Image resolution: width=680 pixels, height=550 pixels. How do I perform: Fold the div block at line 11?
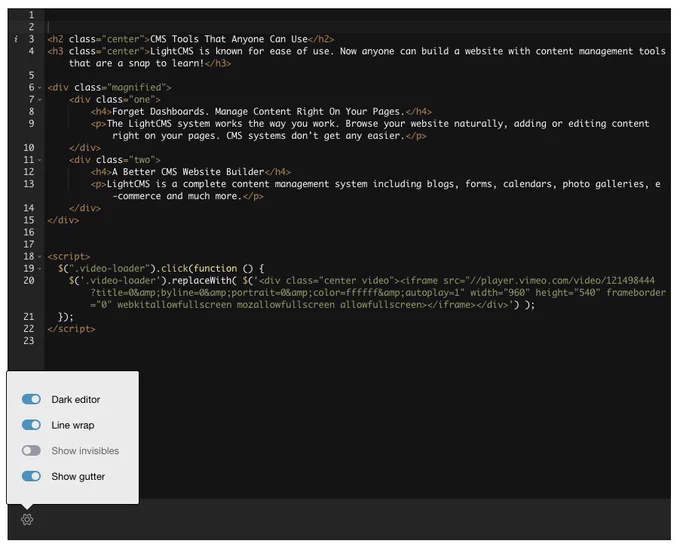tap(39, 160)
